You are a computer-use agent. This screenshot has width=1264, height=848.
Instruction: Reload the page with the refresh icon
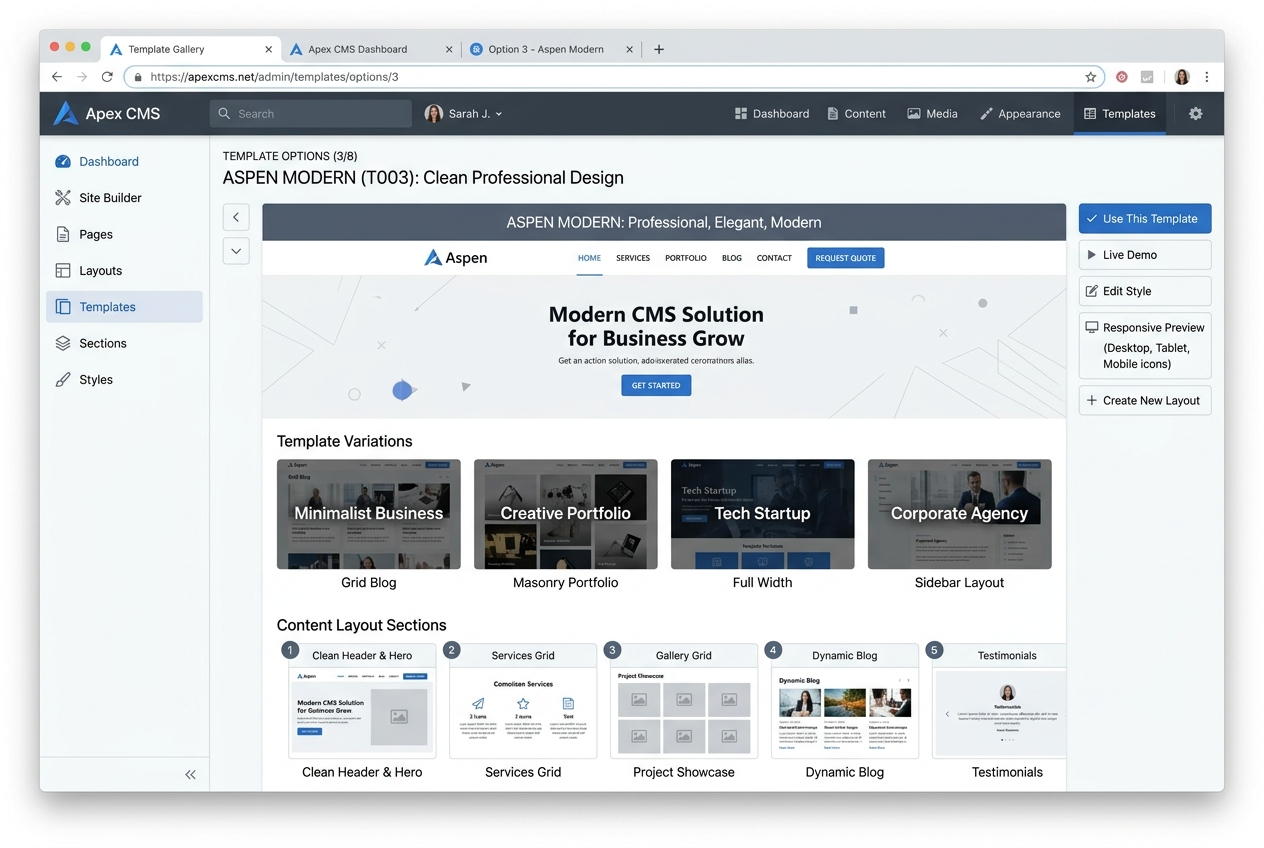(107, 77)
